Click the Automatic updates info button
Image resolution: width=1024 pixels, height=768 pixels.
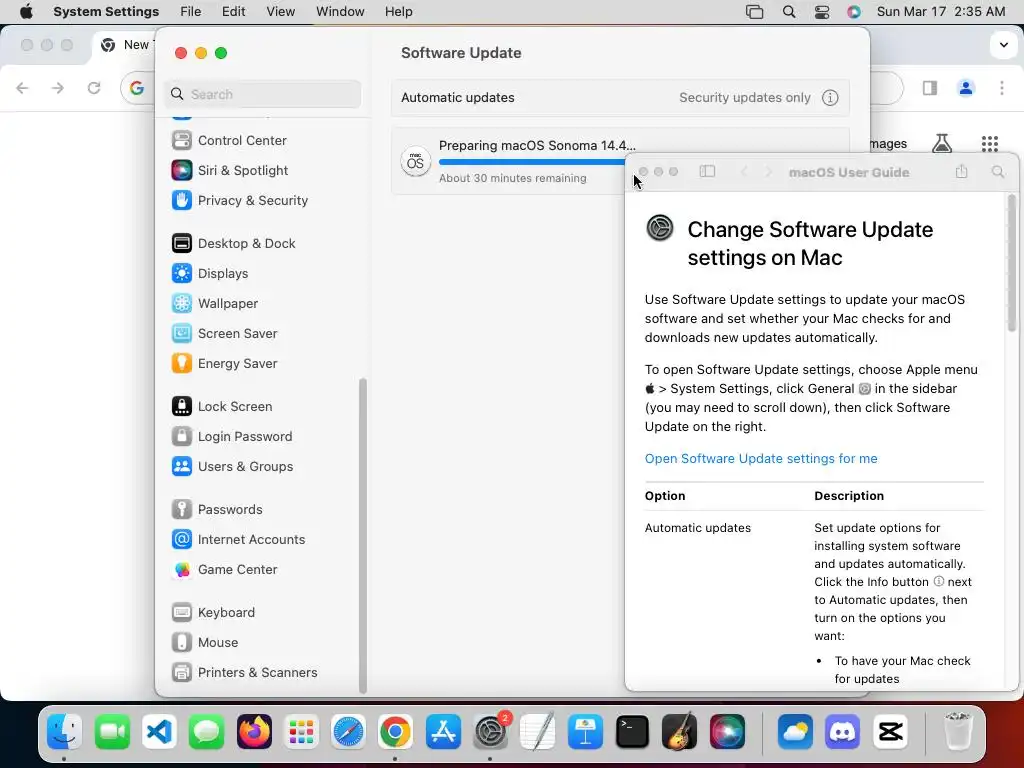(830, 98)
